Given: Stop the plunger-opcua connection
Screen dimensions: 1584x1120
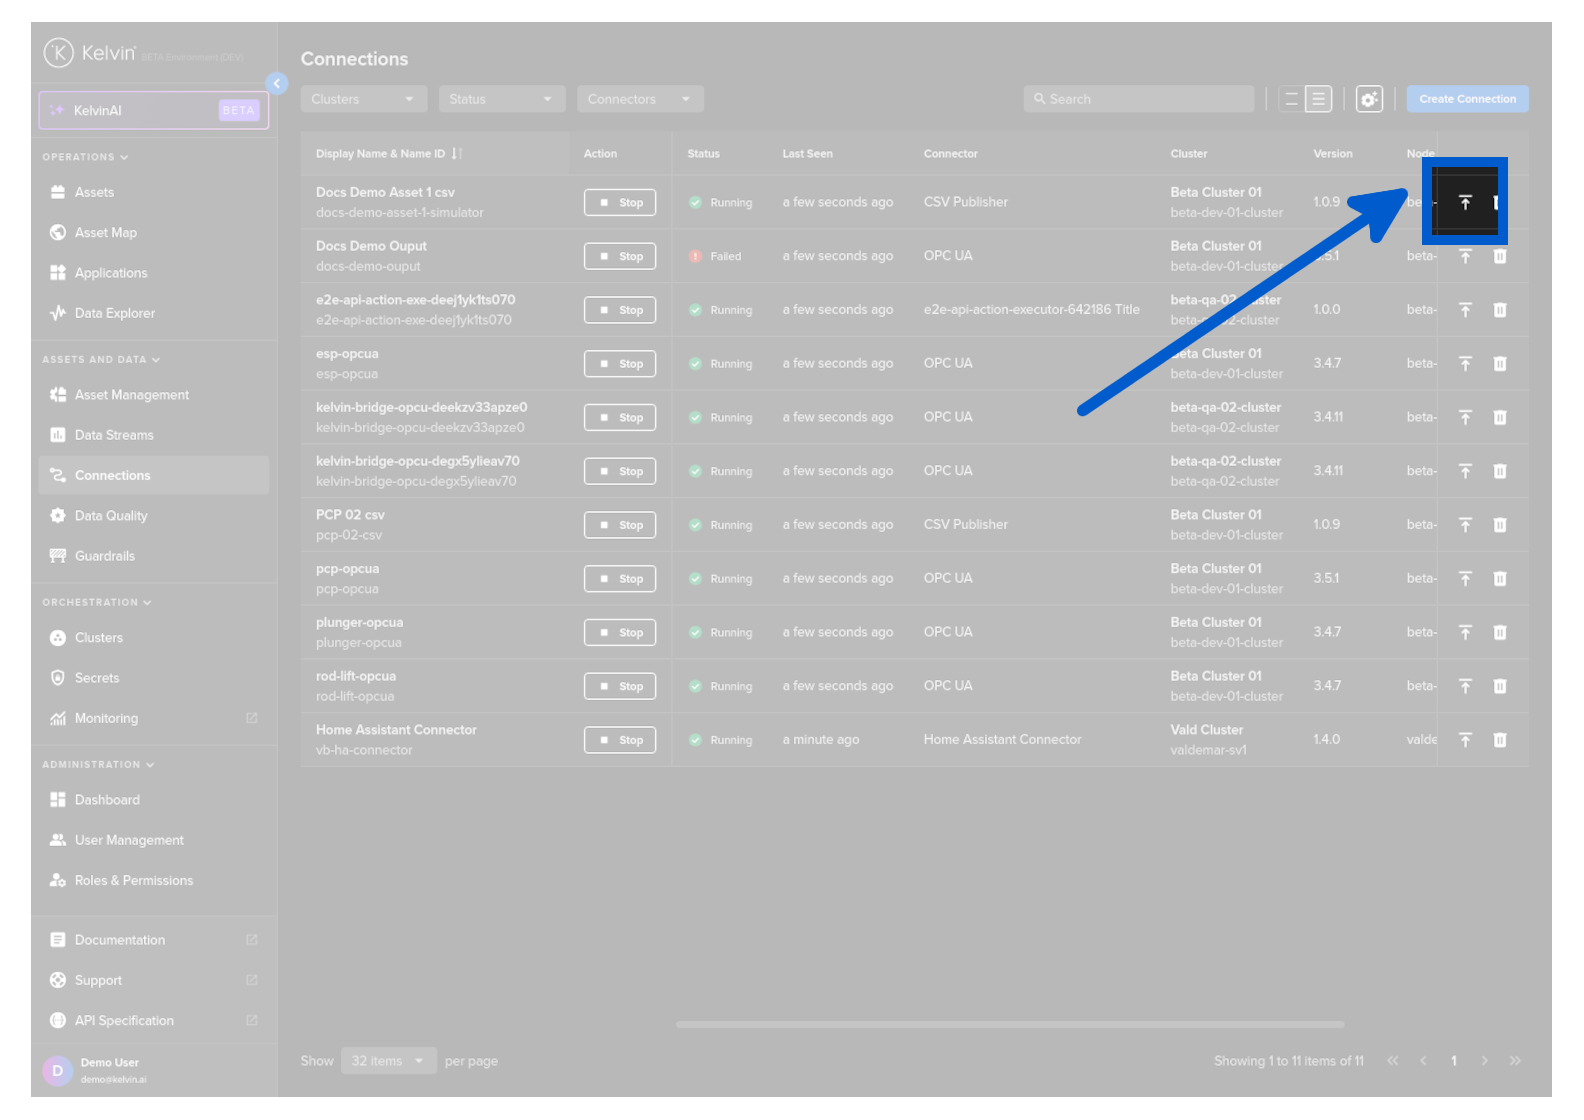Looking at the screenshot, I should coord(620,633).
